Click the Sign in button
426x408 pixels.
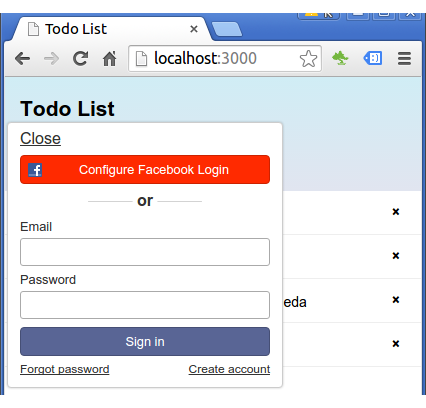tap(145, 341)
